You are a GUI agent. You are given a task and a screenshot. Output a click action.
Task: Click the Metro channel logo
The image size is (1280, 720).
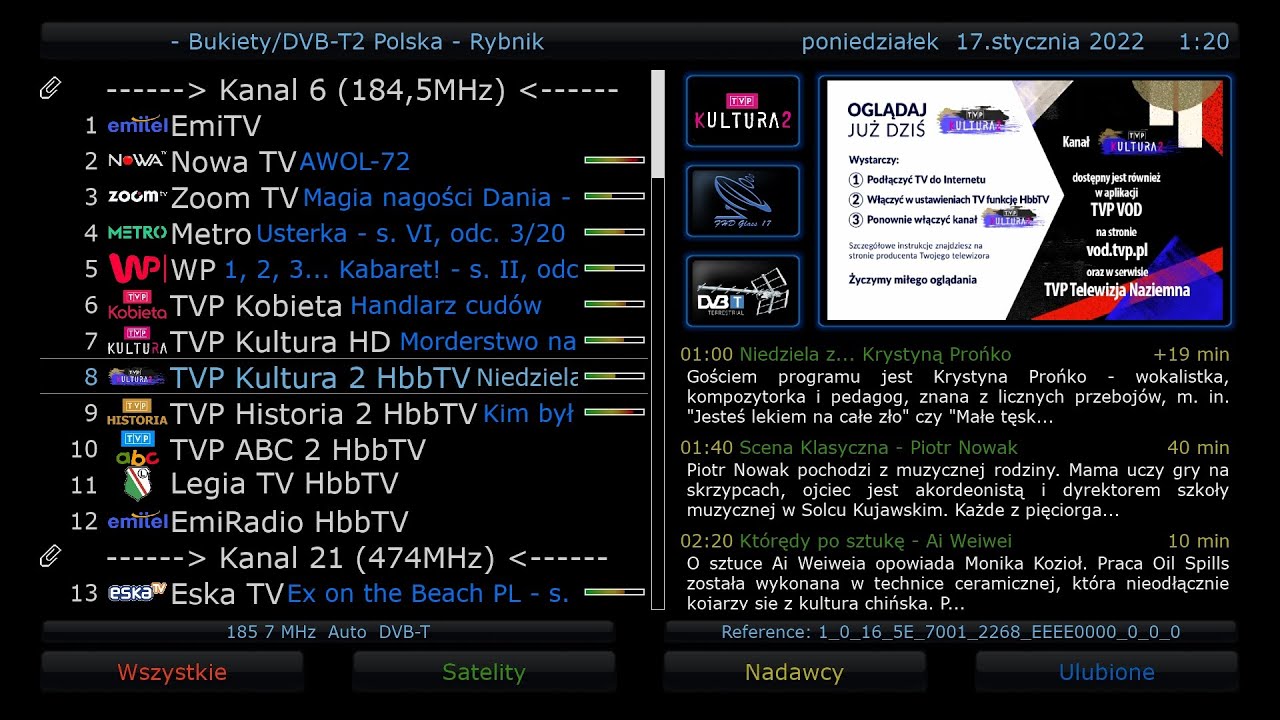pyautogui.click(x=137, y=233)
